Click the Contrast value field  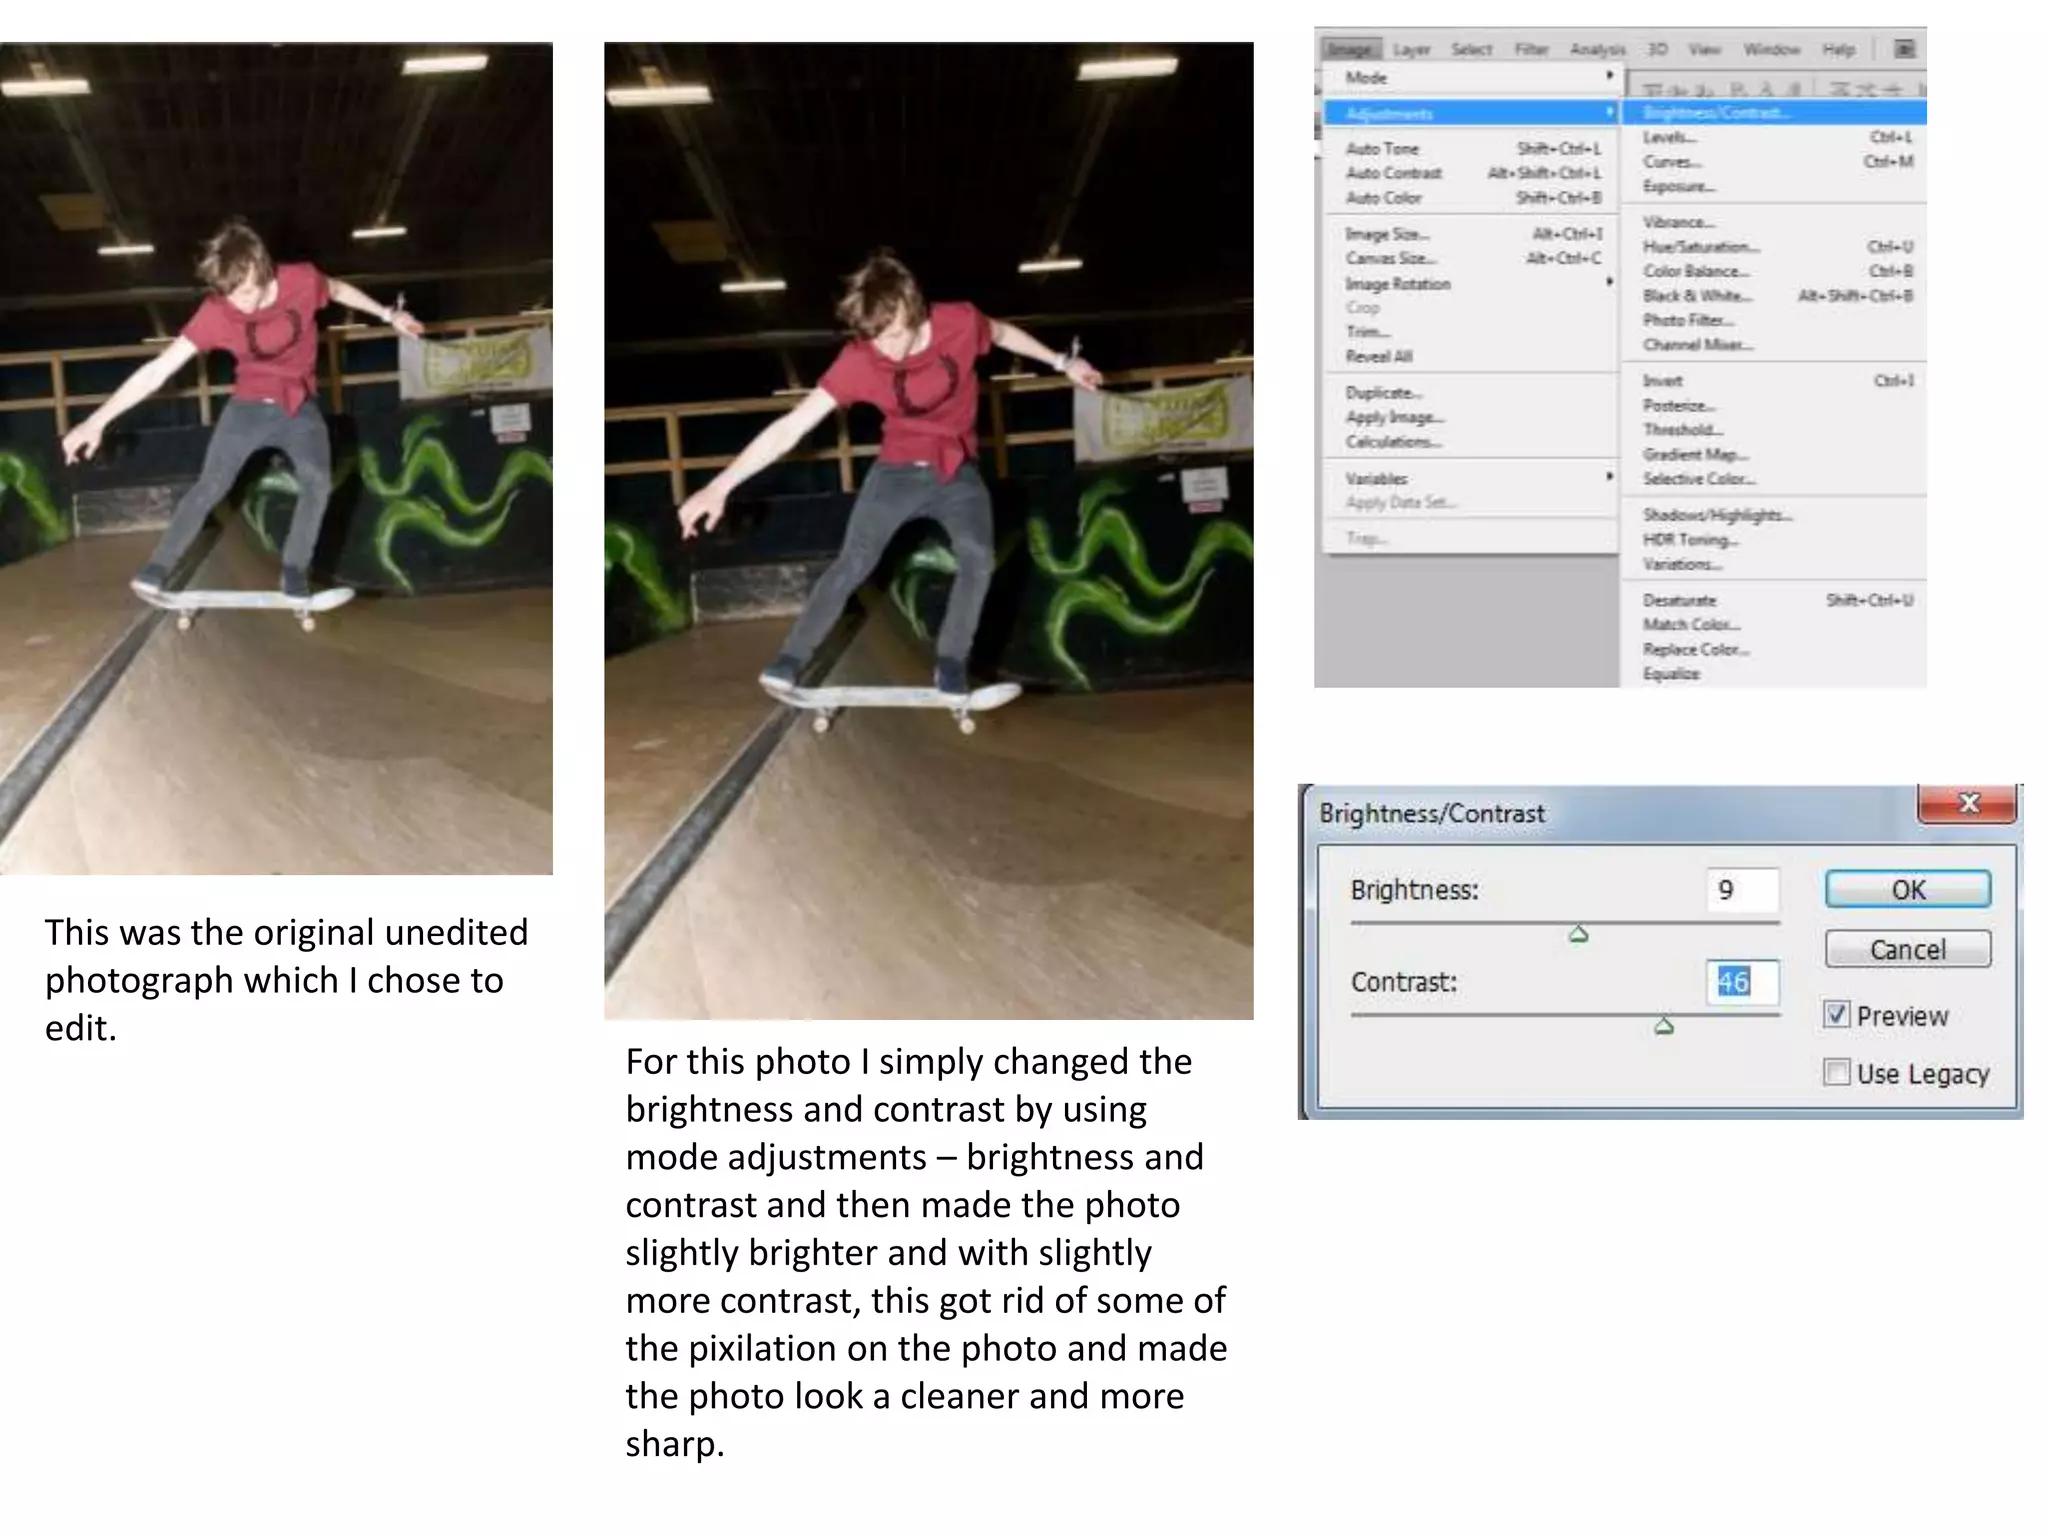click(x=1741, y=982)
